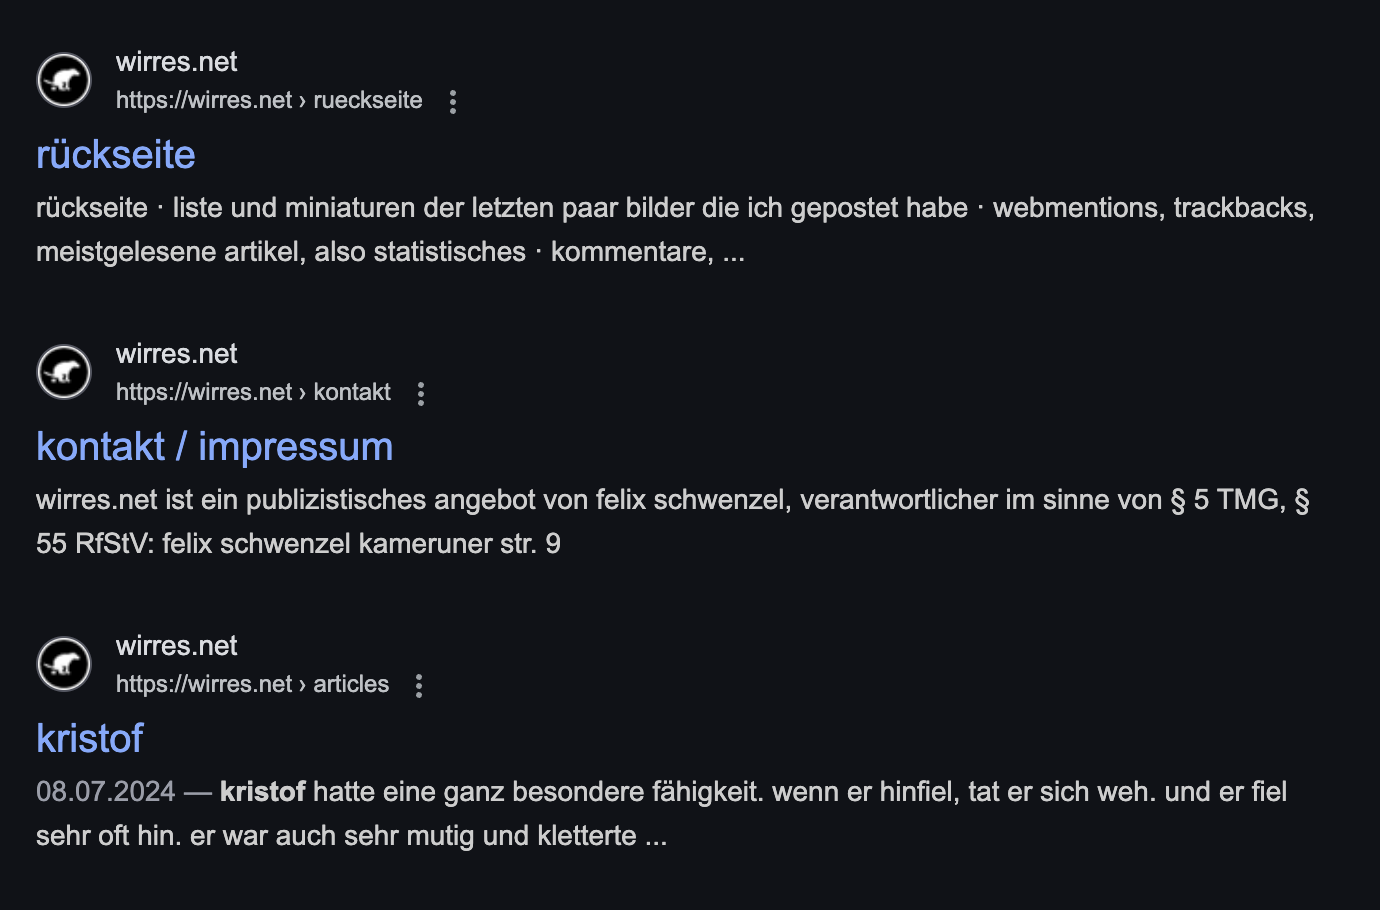
Task: Click the wirres.net favicon beside the kontakt result
Action: click(x=64, y=372)
